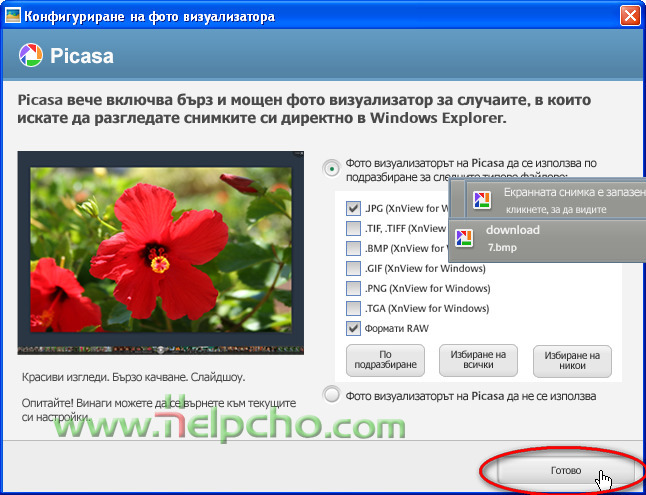This screenshot has width=646, height=495.
Task: Select use Picasa photo viewer by default radio
Action: [x=332, y=169]
